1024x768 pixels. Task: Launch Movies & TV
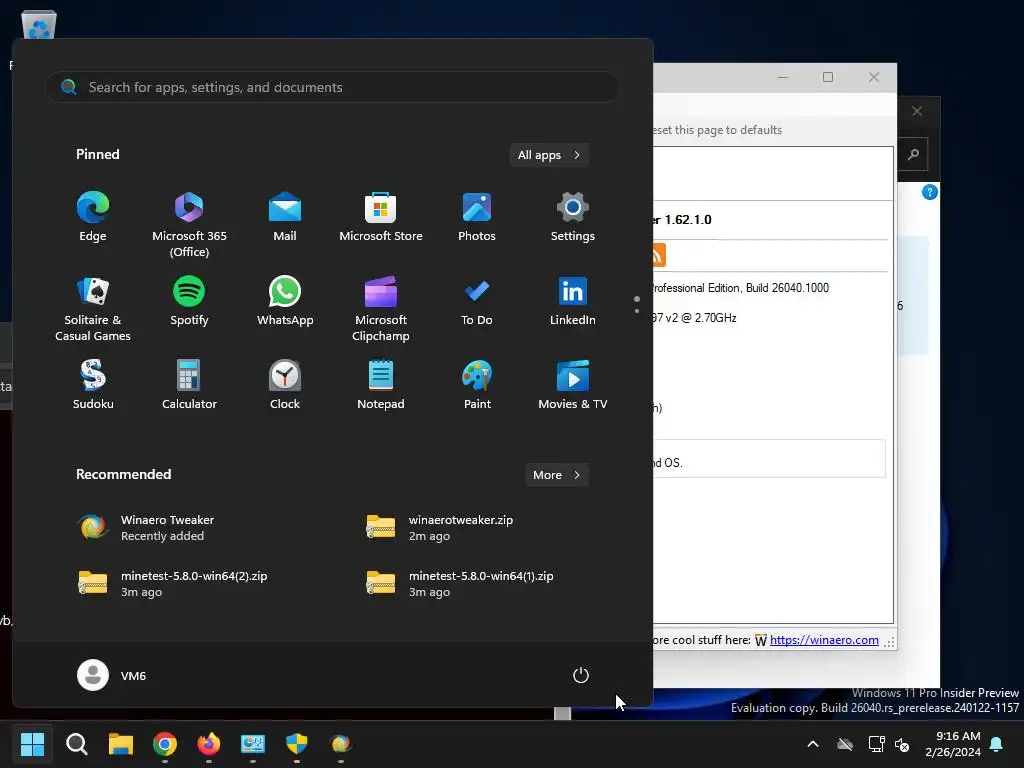pos(573,385)
